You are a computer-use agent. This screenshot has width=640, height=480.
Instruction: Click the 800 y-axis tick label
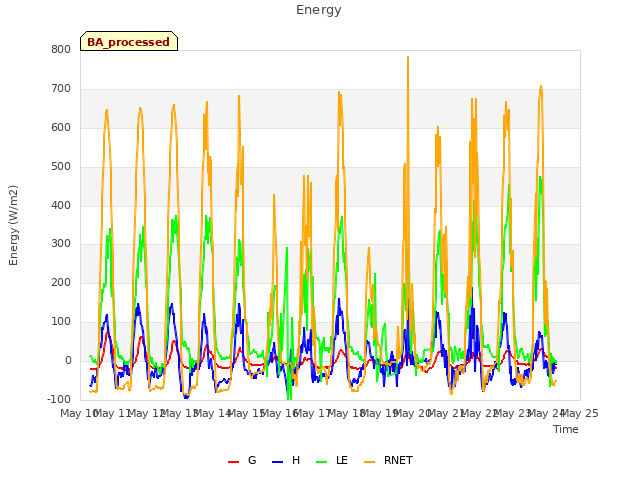[x=61, y=50]
